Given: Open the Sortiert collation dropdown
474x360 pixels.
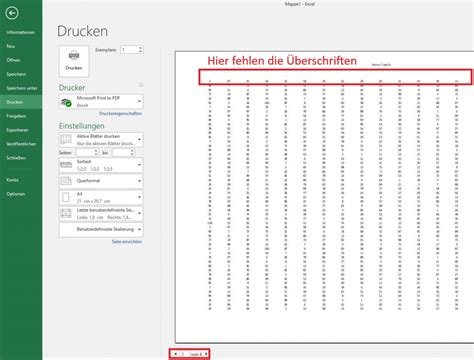Looking at the screenshot, I should click(x=101, y=165).
